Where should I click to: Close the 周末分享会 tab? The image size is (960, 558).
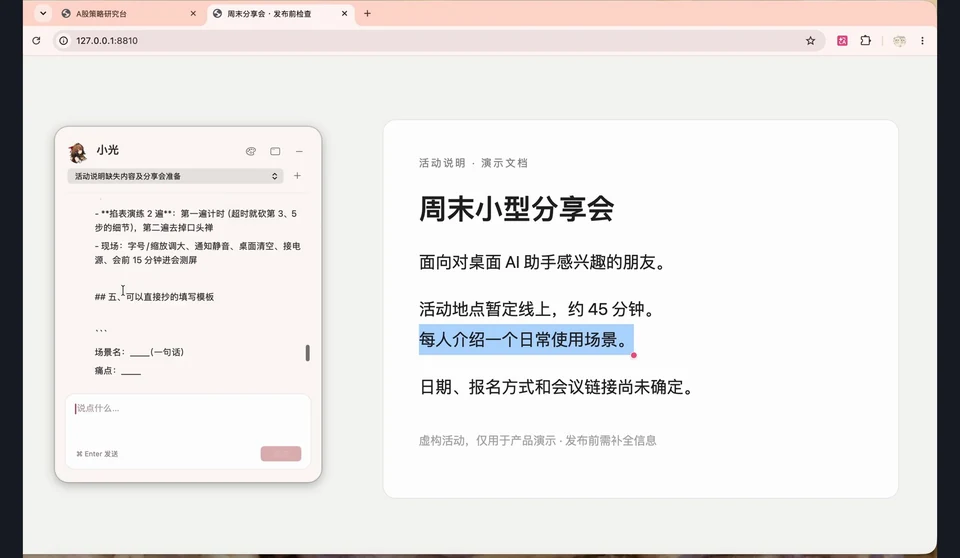point(344,13)
